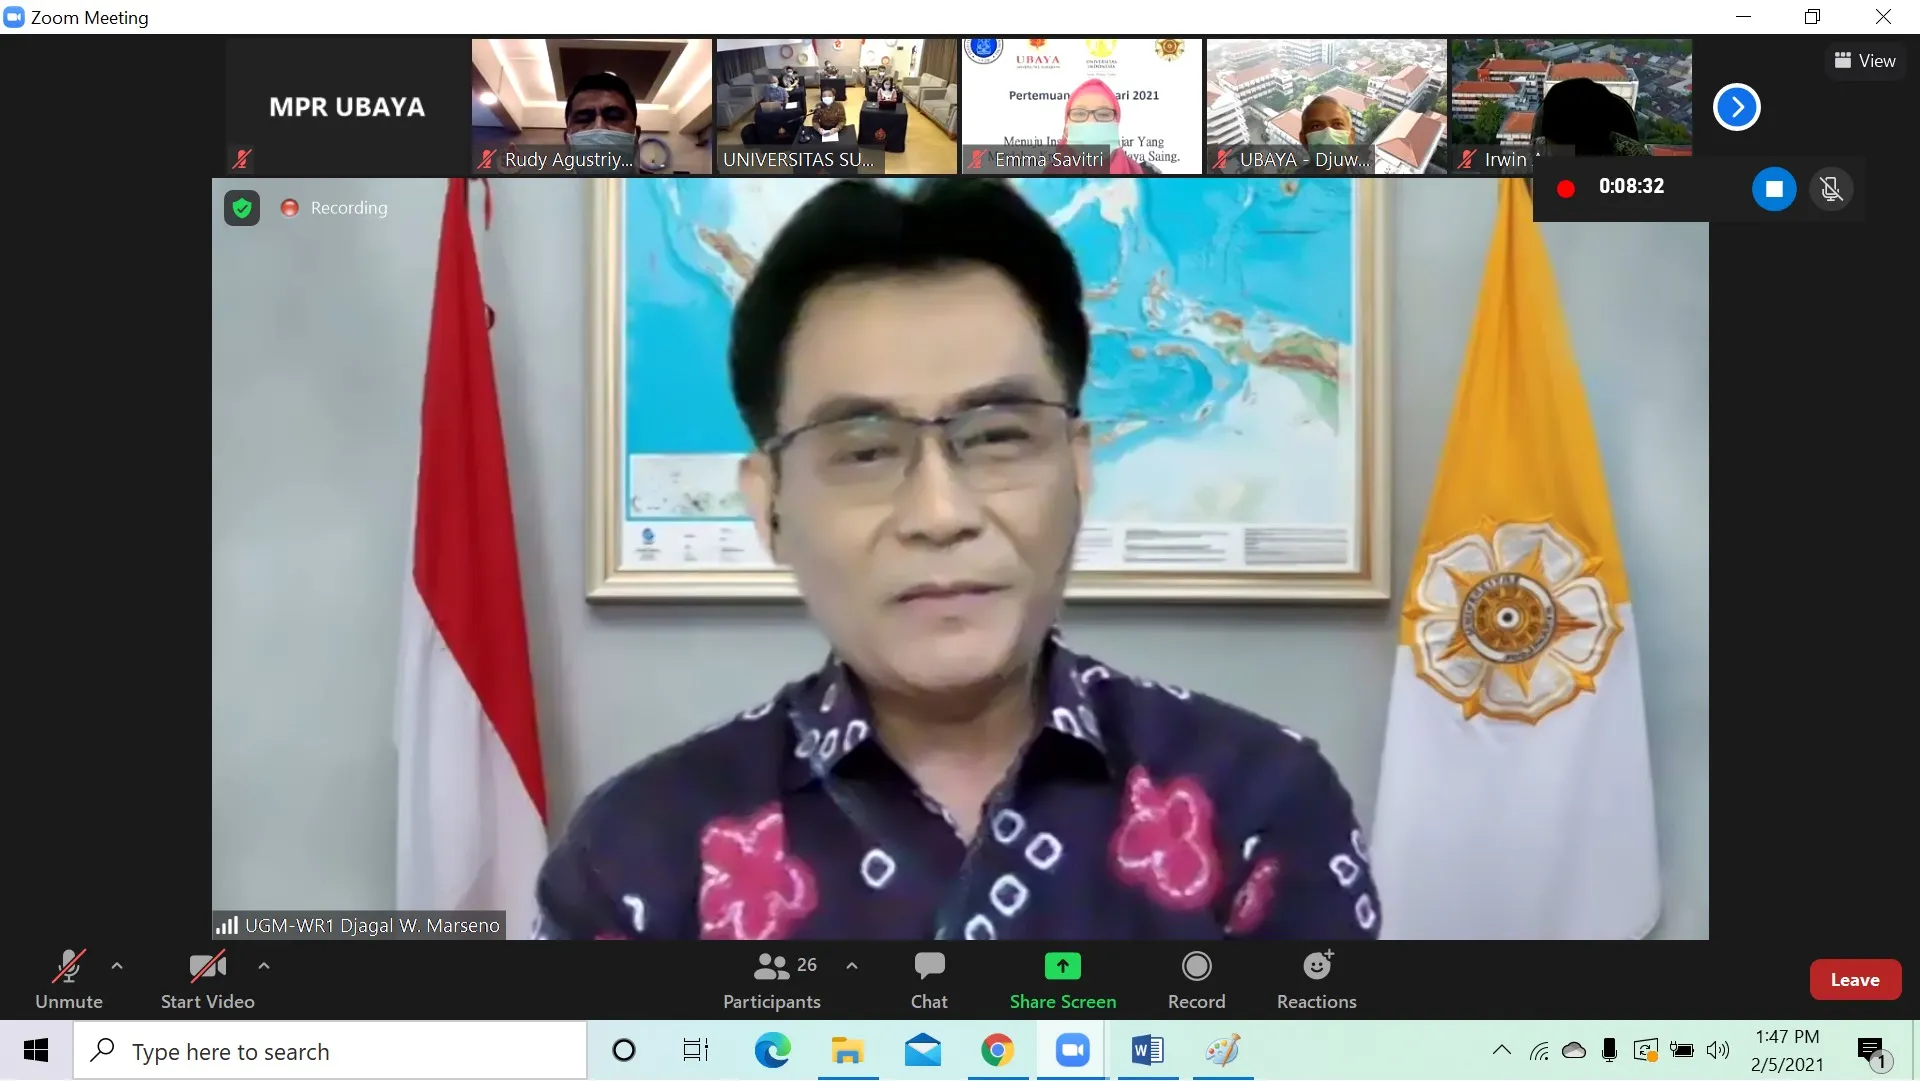
Task: Open the Windows Start menu
Action: [36, 1051]
